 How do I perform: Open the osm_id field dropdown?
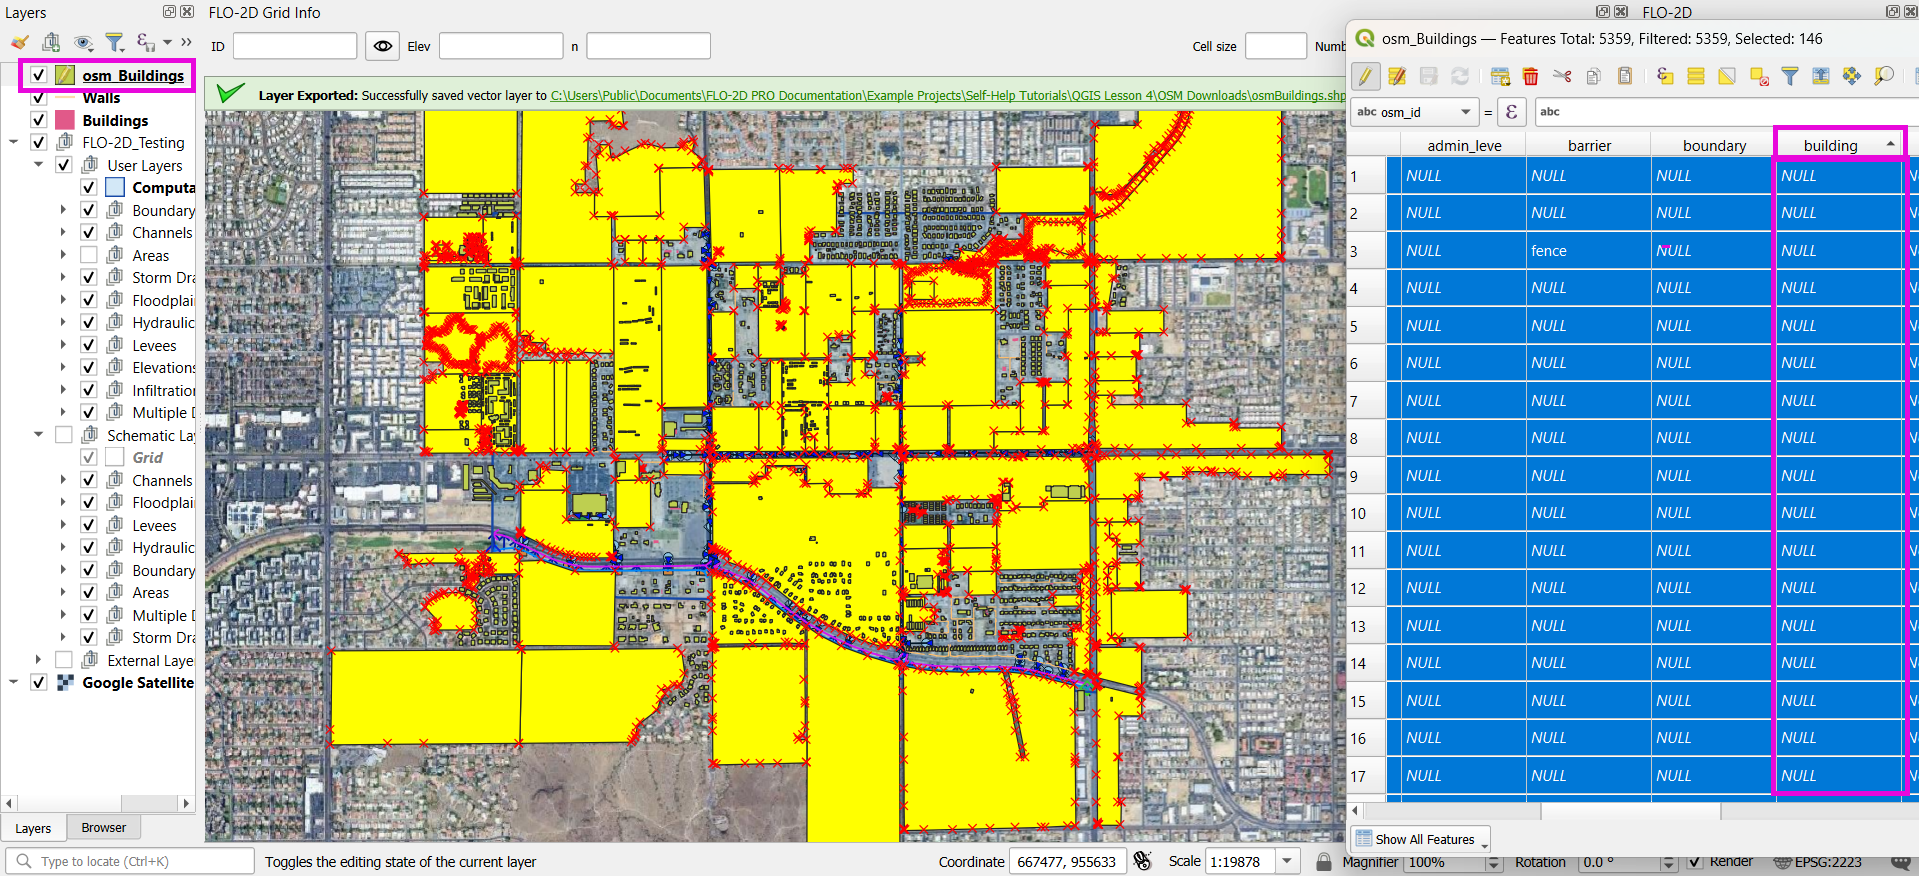coord(1413,112)
